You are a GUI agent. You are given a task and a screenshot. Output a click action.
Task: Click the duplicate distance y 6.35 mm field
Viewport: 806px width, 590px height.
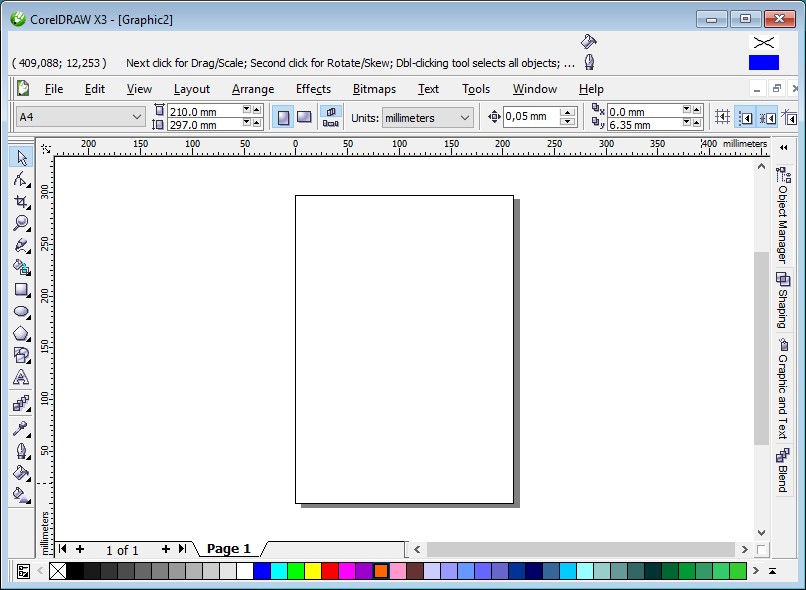[645, 124]
